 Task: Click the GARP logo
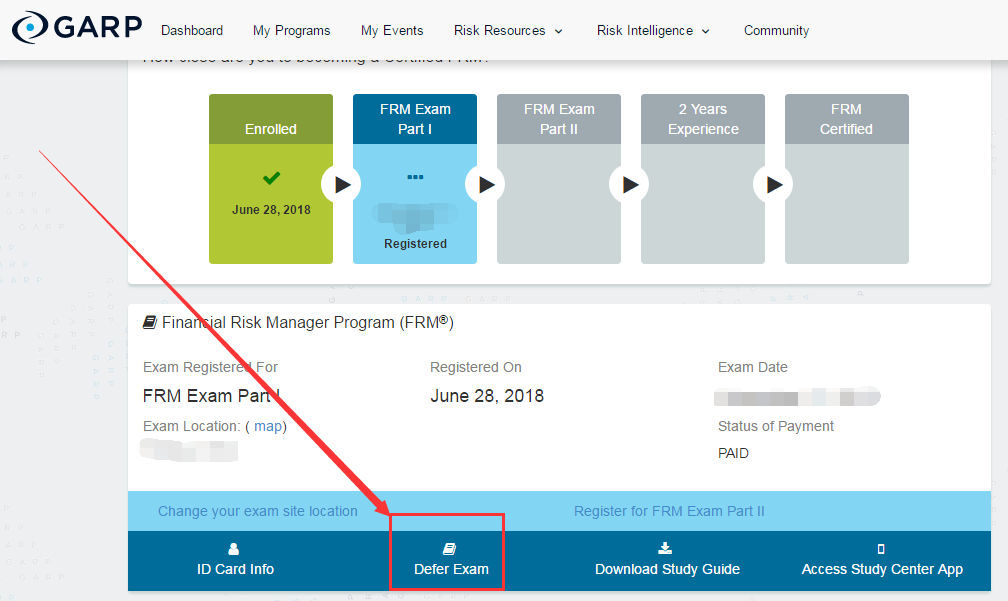pos(77,29)
